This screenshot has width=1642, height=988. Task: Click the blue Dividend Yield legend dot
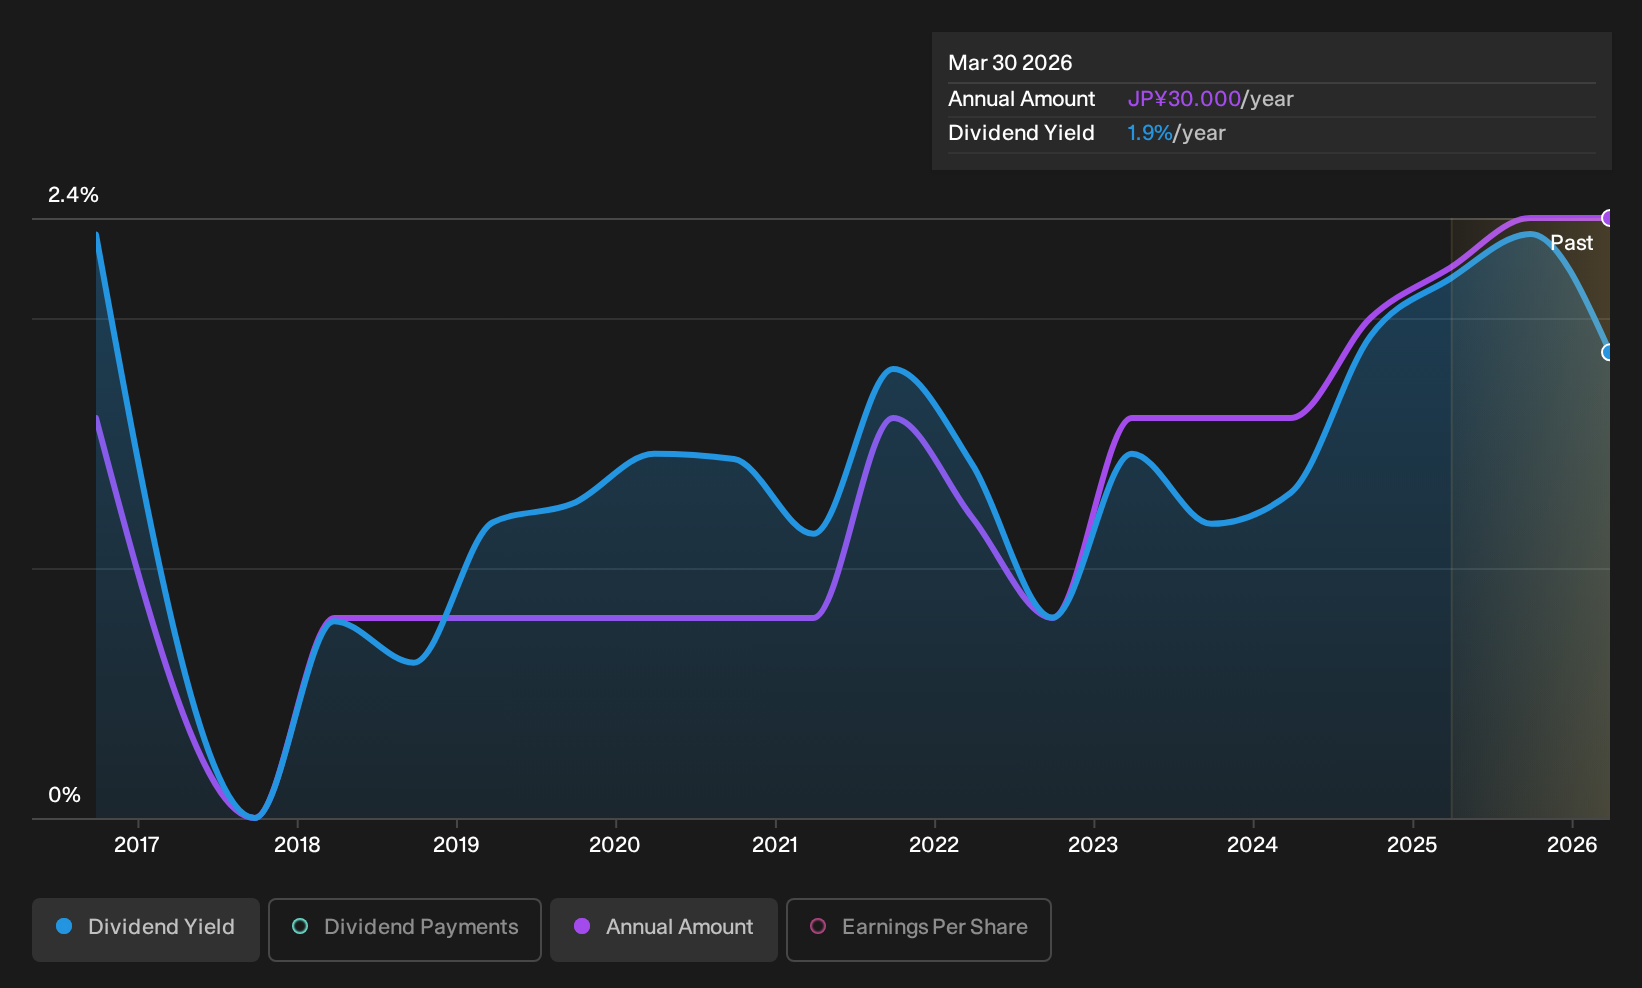pos(64,927)
